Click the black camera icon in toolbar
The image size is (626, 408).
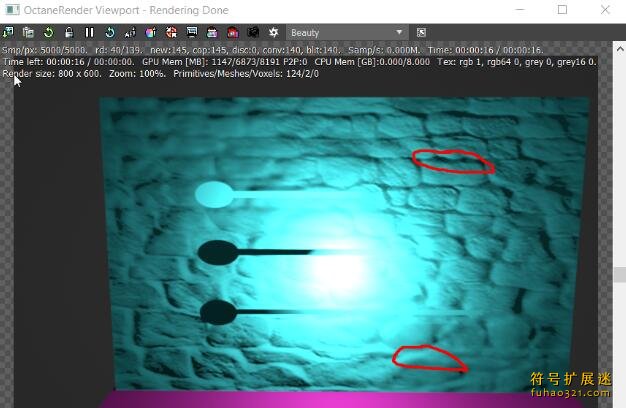(x=253, y=32)
